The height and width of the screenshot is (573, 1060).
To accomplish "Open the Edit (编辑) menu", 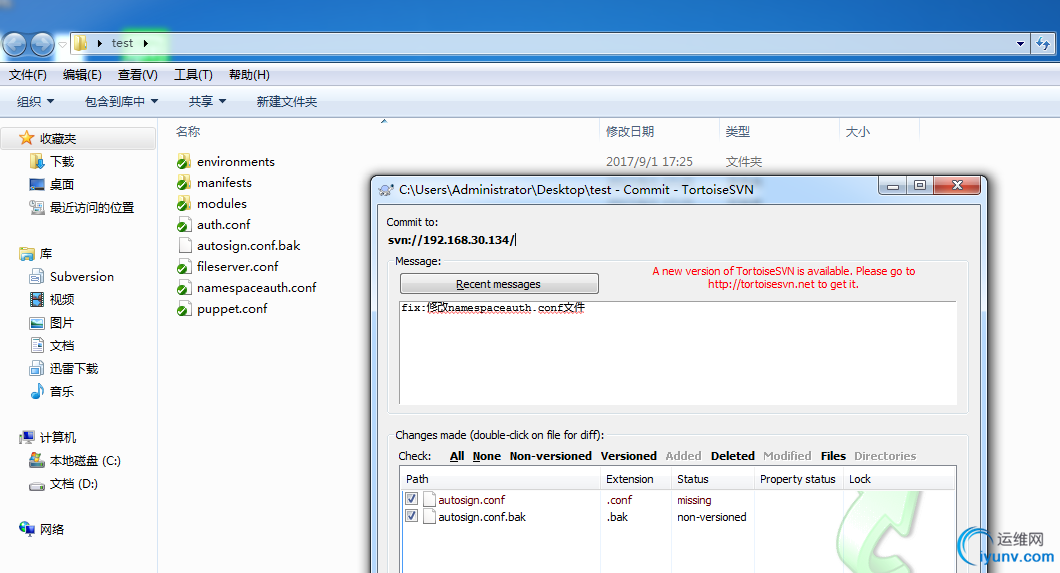I will pos(82,75).
